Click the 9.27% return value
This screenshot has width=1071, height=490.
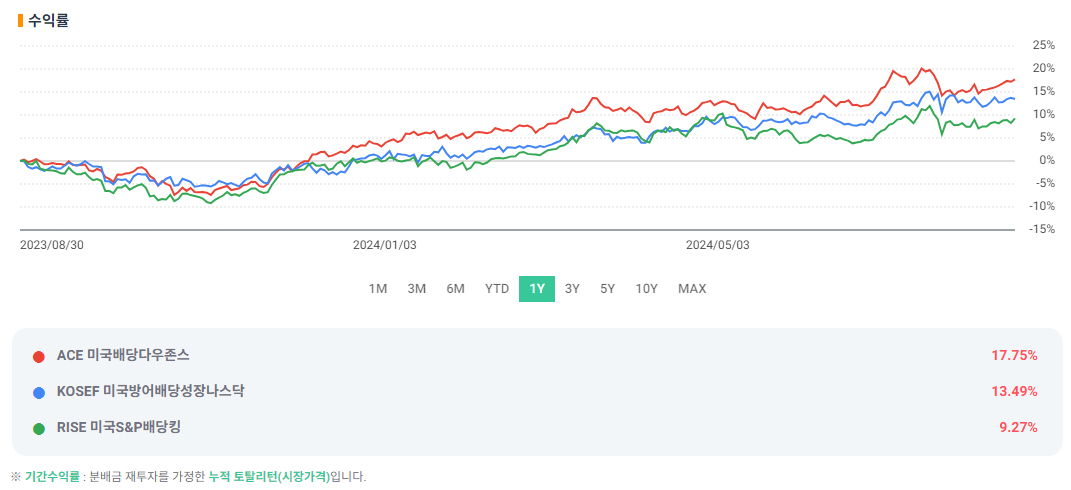(1018, 428)
